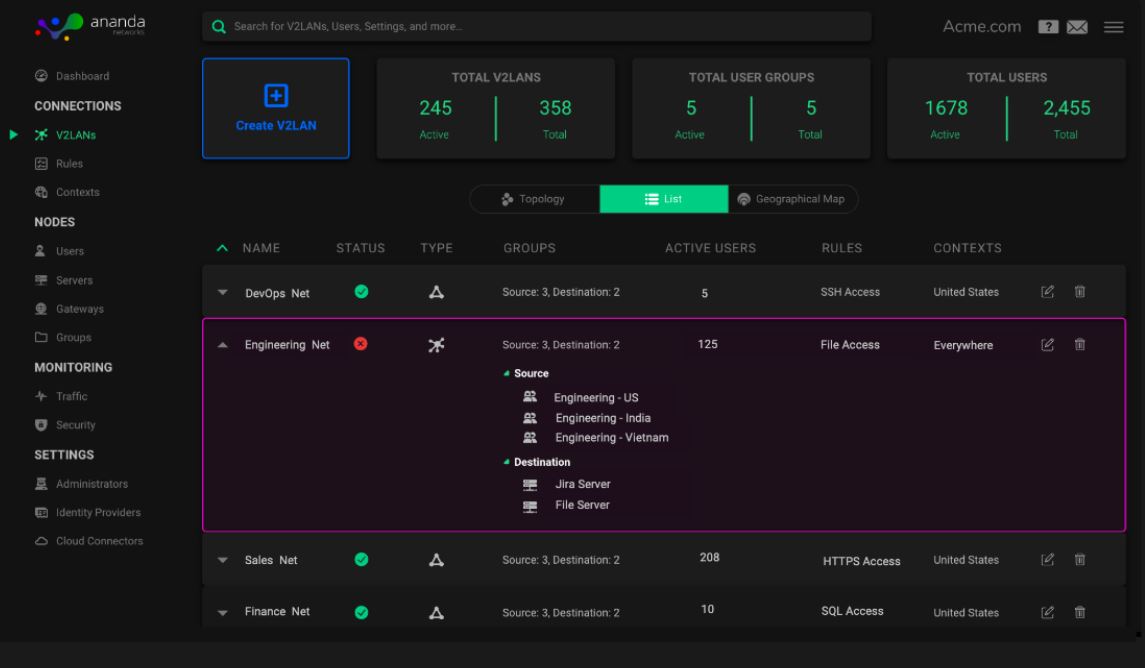The image size is (1145, 668).
Task: Edit the Engineering Net row
Action: [1047, 345]
